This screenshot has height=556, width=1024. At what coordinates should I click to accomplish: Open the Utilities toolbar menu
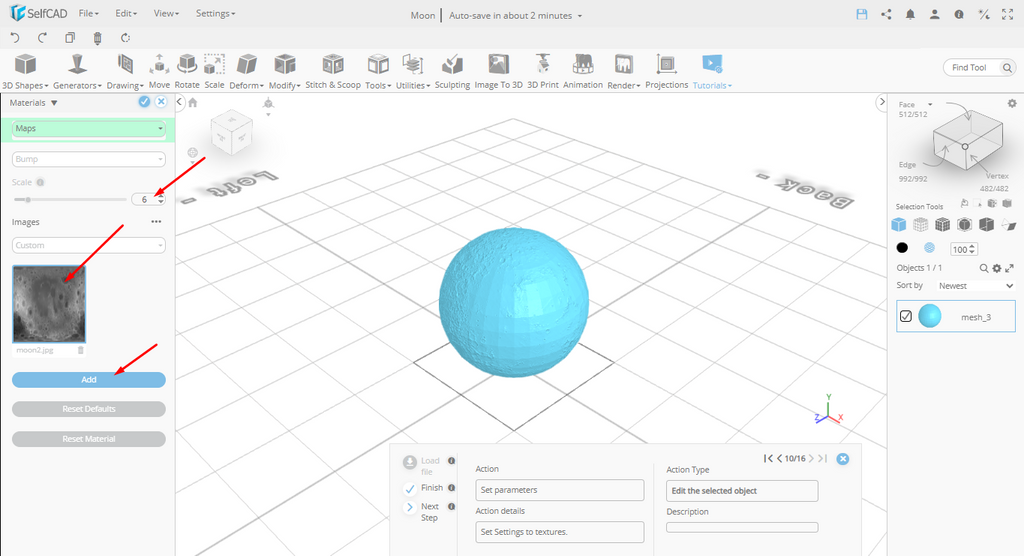(413, 72)
